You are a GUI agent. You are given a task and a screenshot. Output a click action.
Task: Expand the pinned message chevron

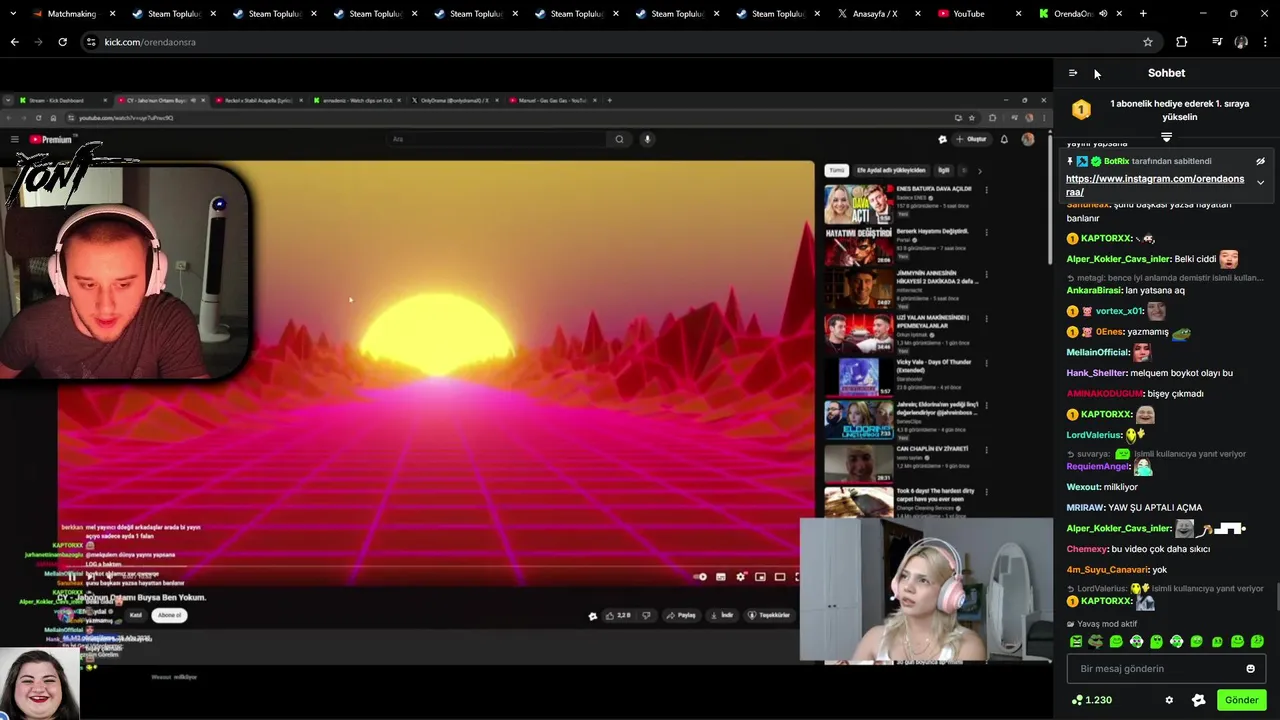[x=1260, y=183]
